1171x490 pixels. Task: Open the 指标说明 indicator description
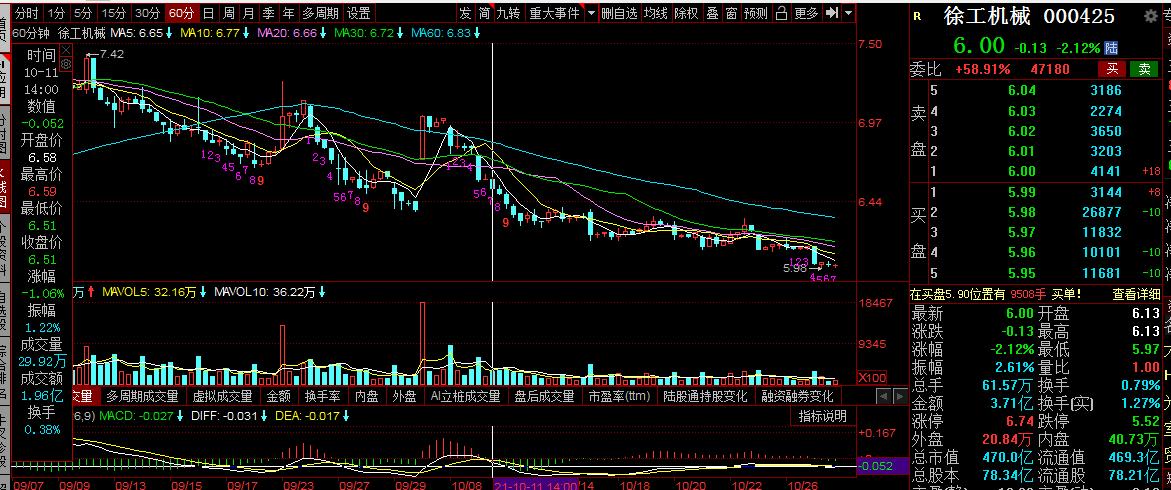823,416
